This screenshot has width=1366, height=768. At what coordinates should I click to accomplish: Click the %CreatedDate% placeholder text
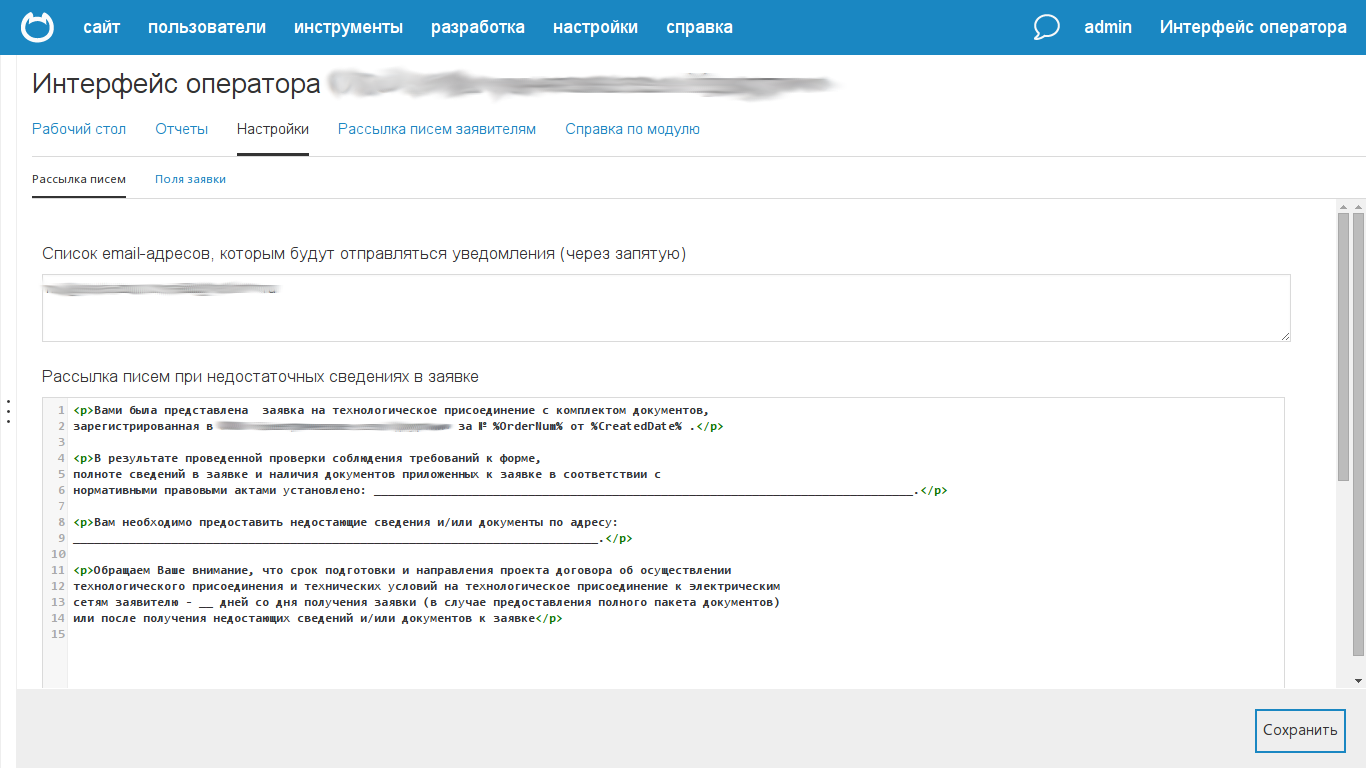[x=635, y=426]
